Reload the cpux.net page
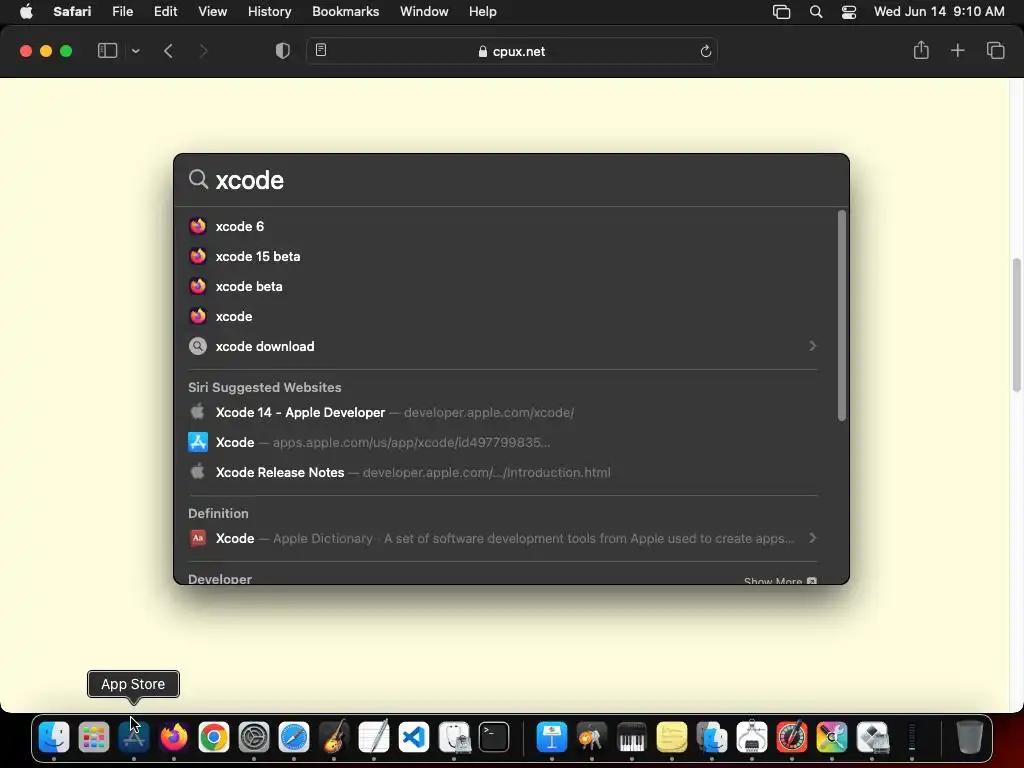The height and width of the screenshot is (768, 1024). click(x=705, y=51)
